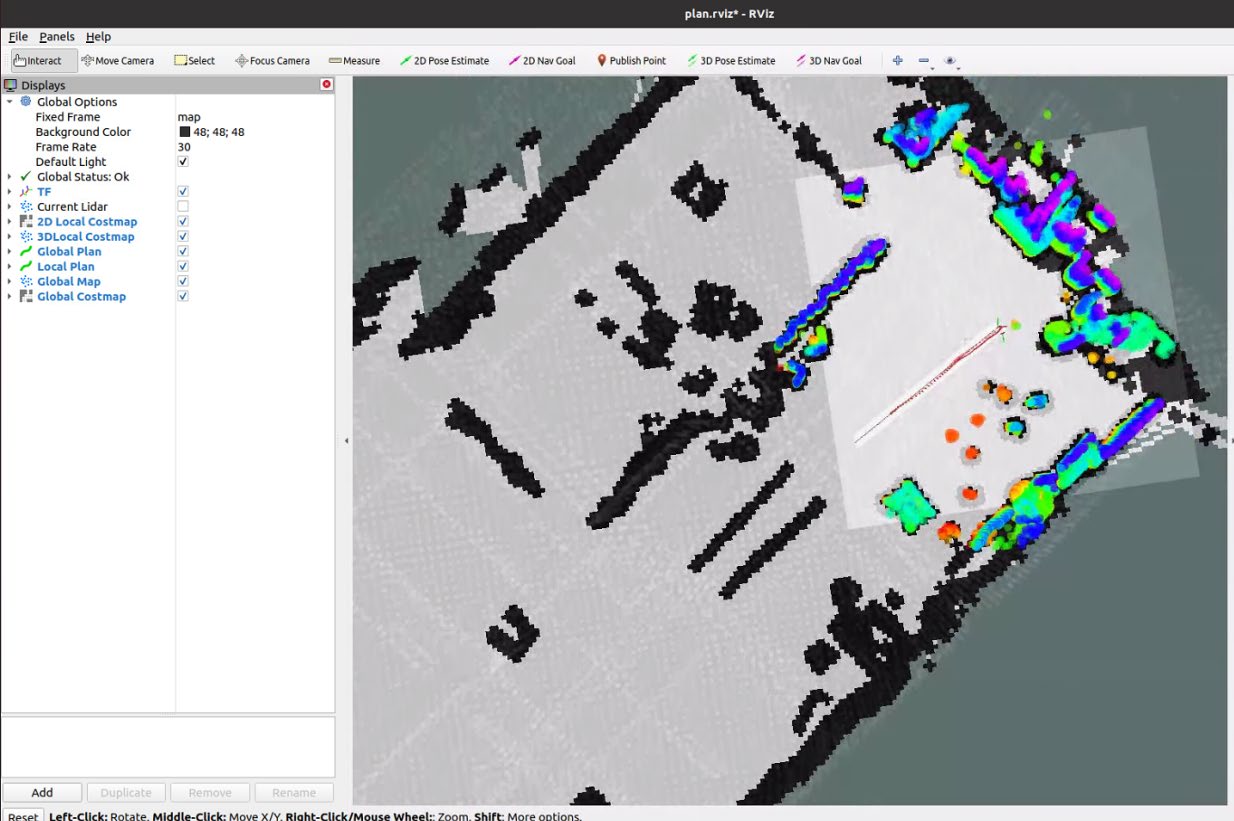Click the 2D Local Costmap icon
The height and width of the screenshot is (821, 1234).
26,222
